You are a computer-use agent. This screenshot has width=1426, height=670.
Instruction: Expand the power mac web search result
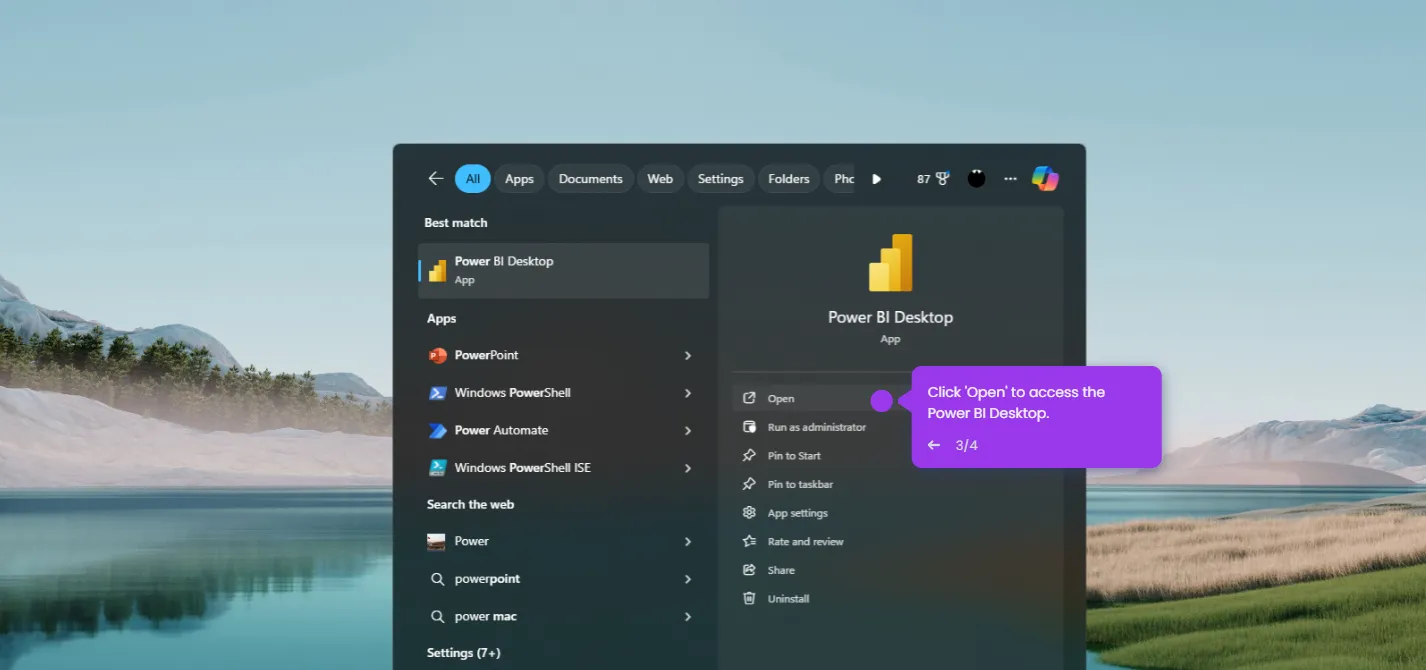[x=688, y=616]
